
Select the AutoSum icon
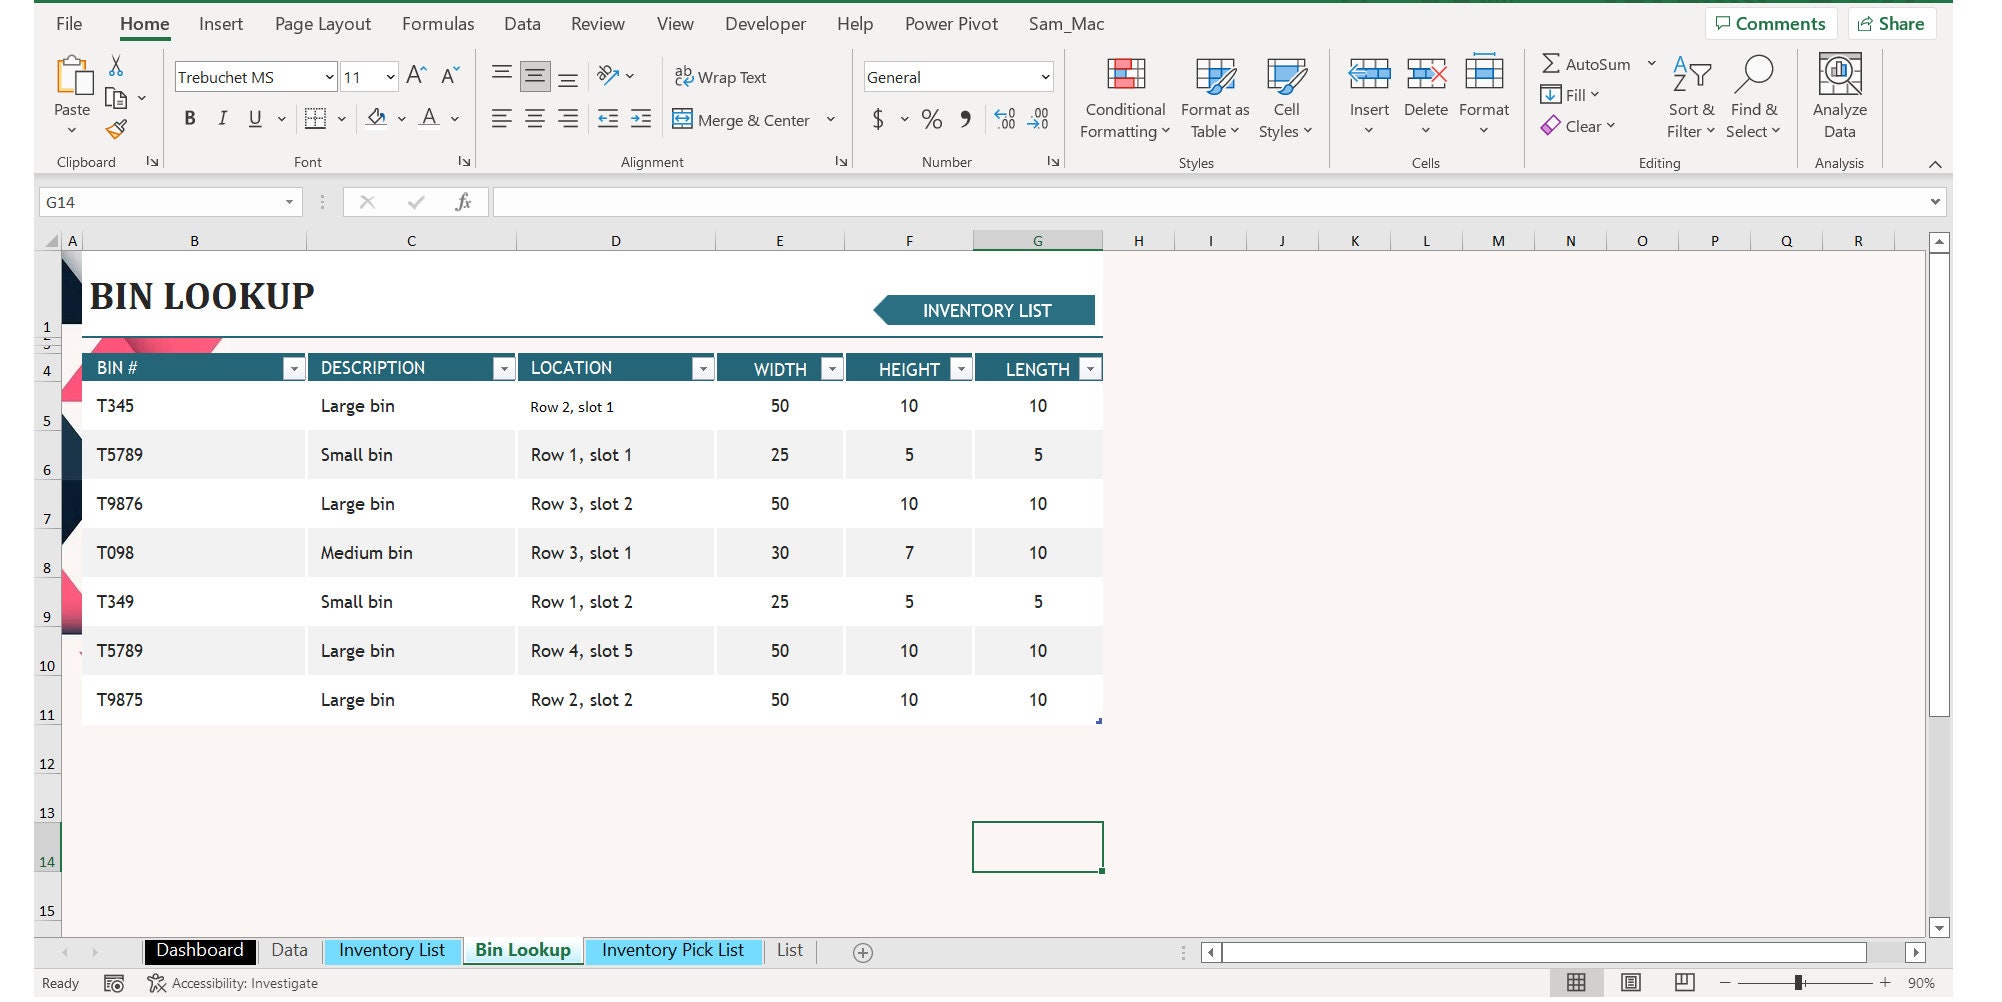[x=1551, y=63]
